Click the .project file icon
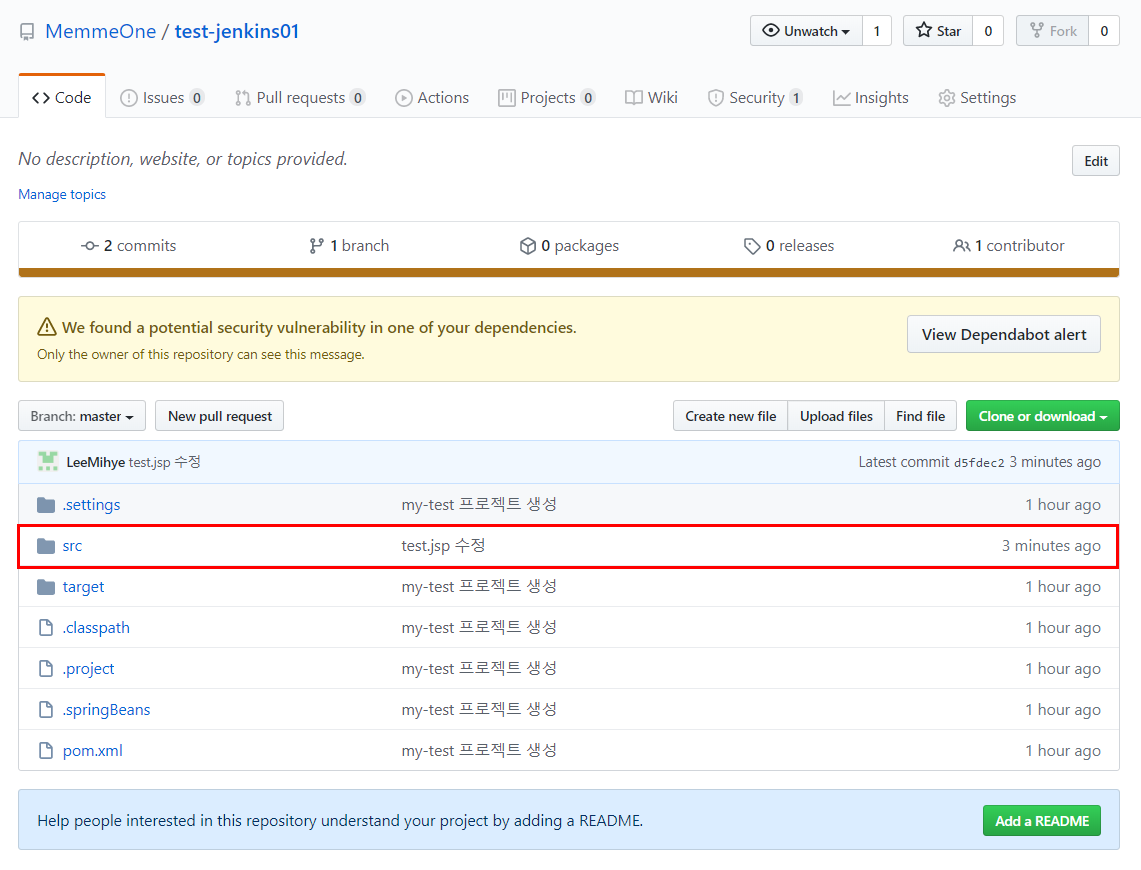Image resolution: width=1141 pixels, height=870 pixels. (x=46, y=669)
